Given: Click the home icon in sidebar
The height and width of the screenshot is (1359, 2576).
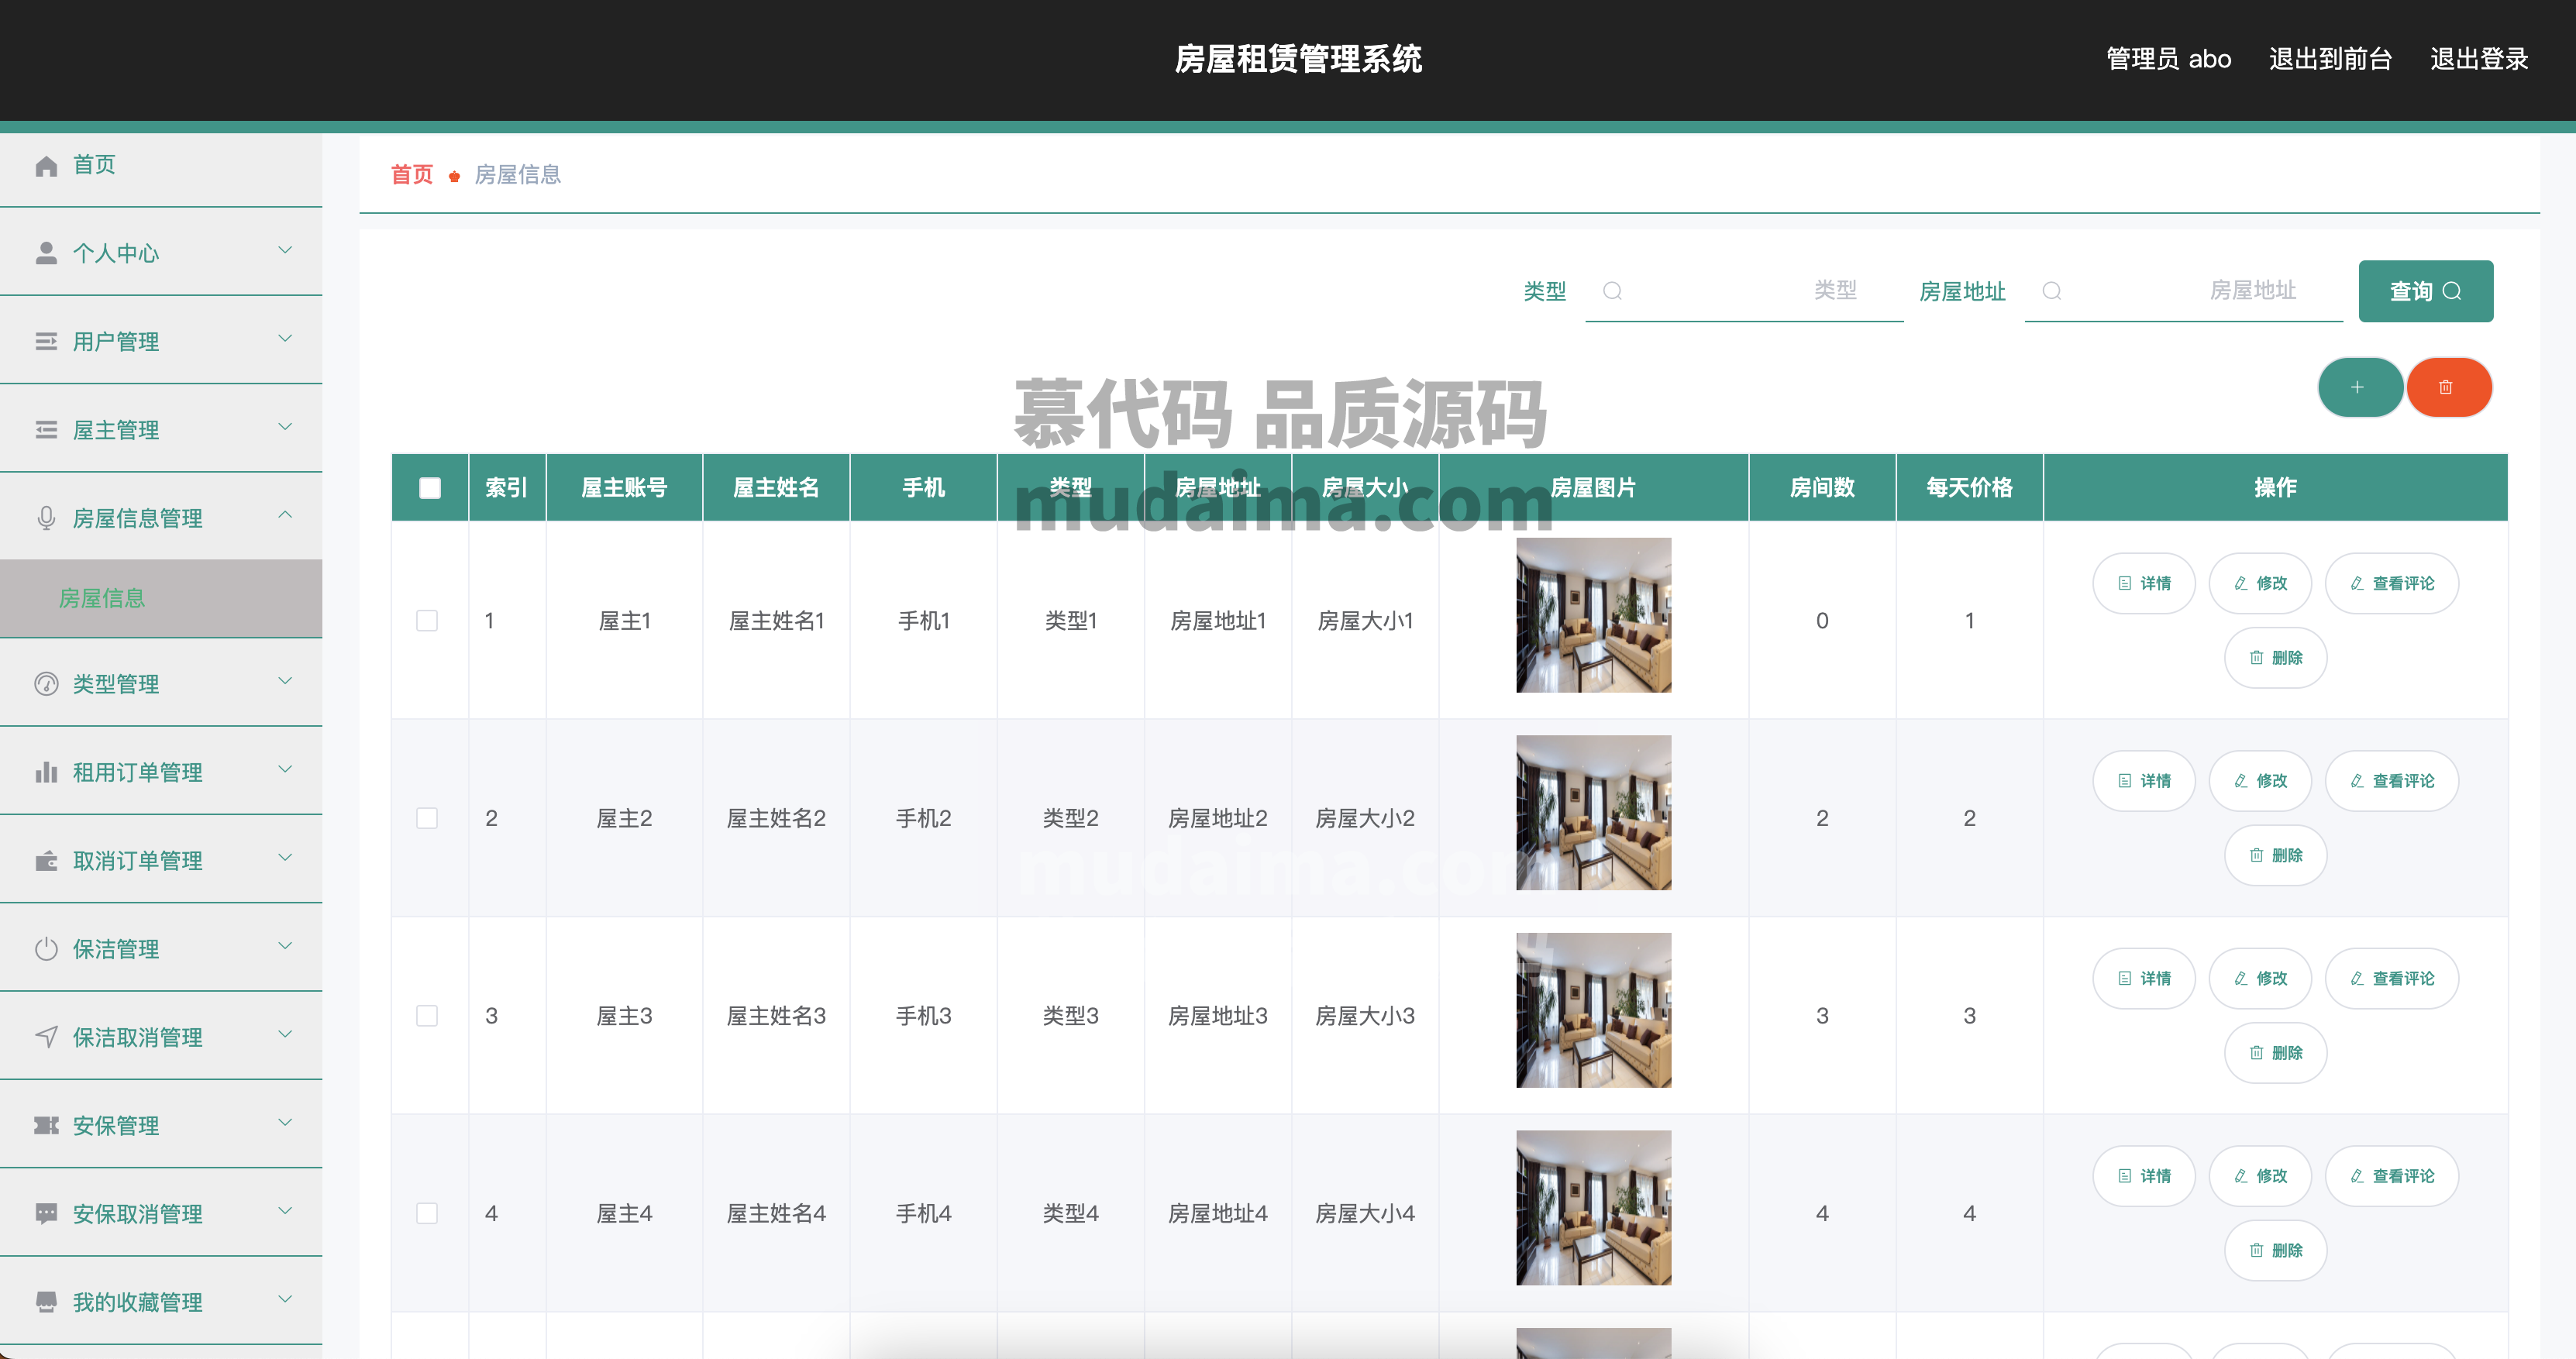Looking at the screenshot, I should [46, 165].
